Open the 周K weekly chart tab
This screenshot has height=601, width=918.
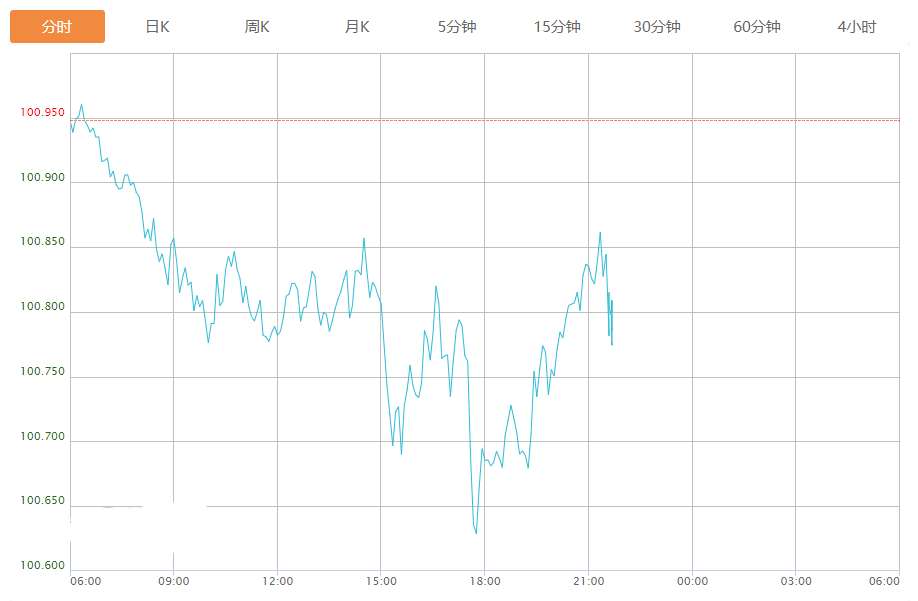257,27
